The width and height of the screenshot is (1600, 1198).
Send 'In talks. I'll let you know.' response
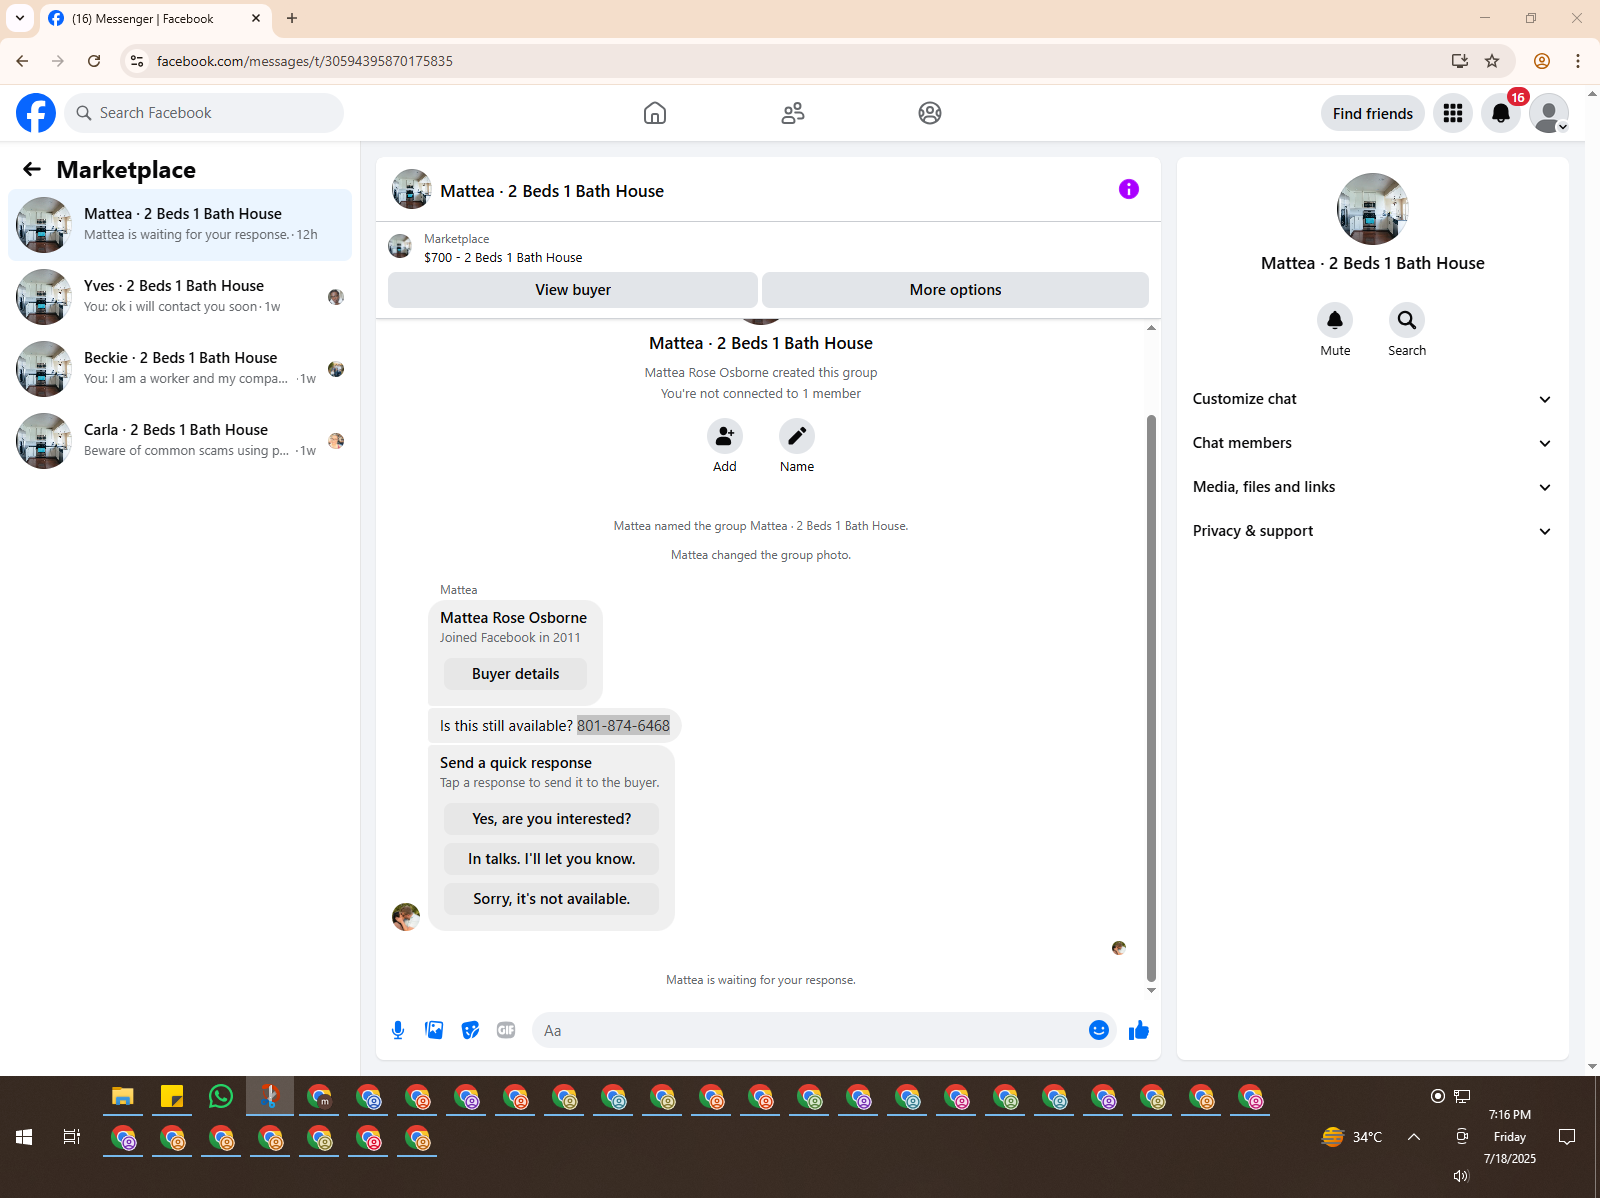551,859
